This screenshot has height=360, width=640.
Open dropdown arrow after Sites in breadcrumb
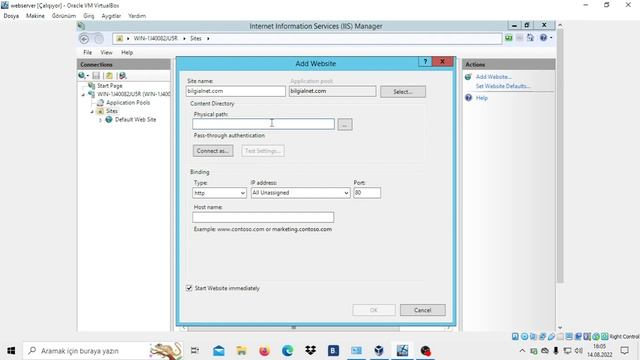[x=208, y=39]
